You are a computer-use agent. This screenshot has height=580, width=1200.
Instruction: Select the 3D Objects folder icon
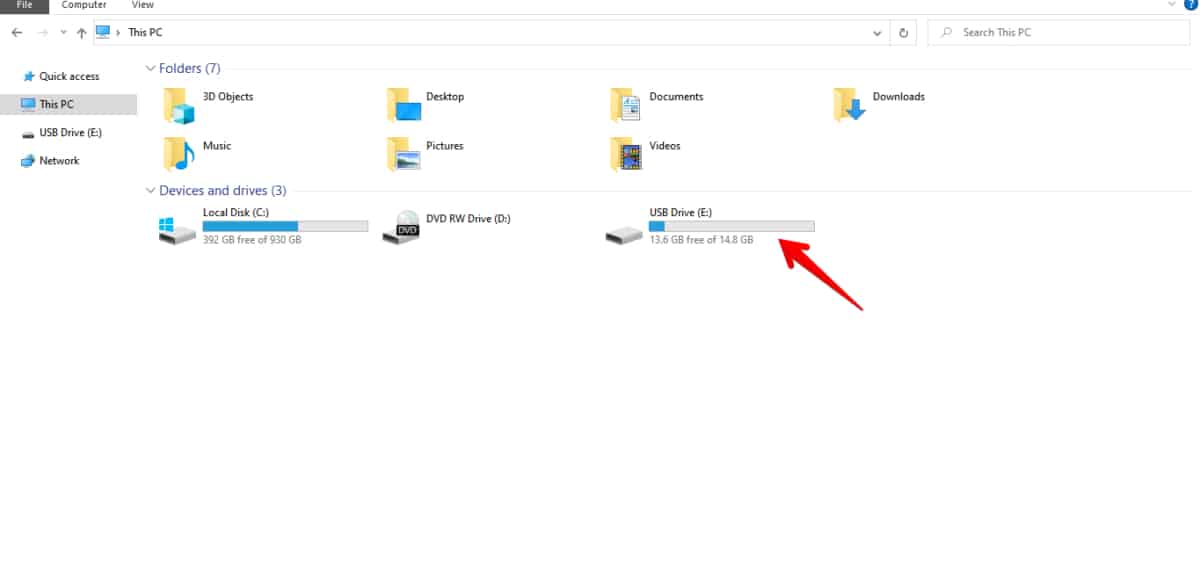coord(178,104)
